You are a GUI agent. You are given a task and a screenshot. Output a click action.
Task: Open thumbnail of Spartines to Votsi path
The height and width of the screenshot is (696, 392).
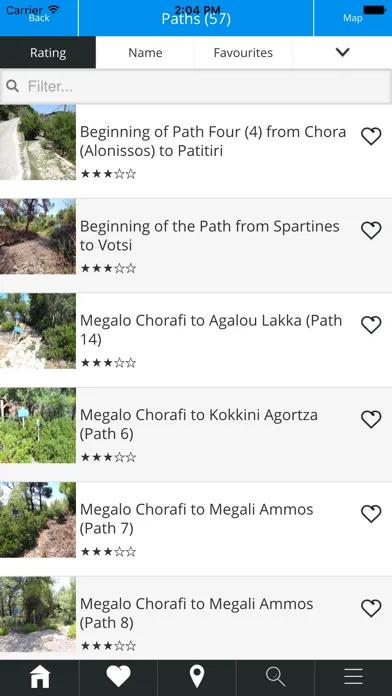[x=38, y=236]
